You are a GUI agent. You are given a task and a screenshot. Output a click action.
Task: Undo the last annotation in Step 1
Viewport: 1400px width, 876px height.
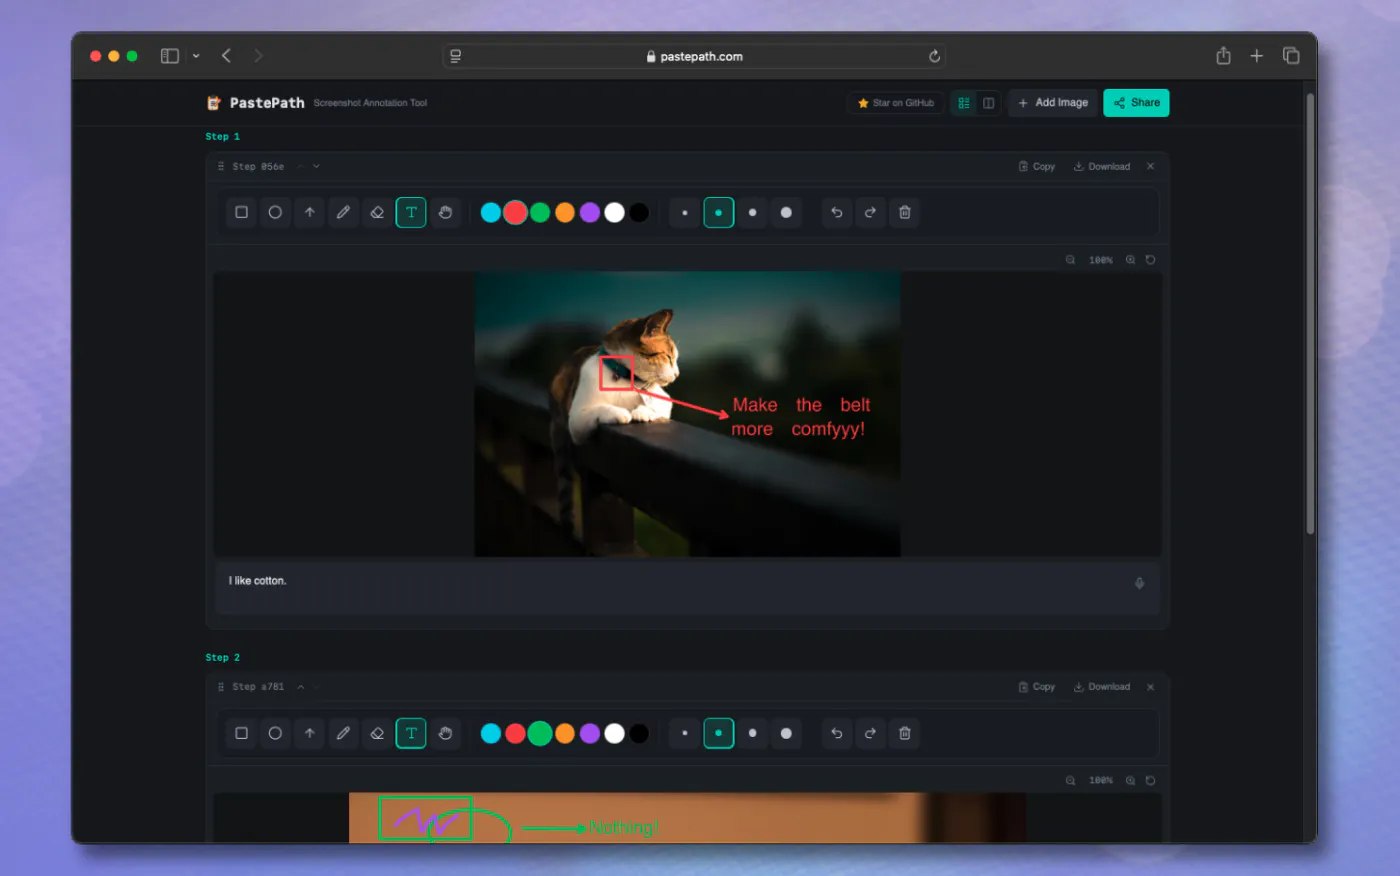tap(837, 212)
